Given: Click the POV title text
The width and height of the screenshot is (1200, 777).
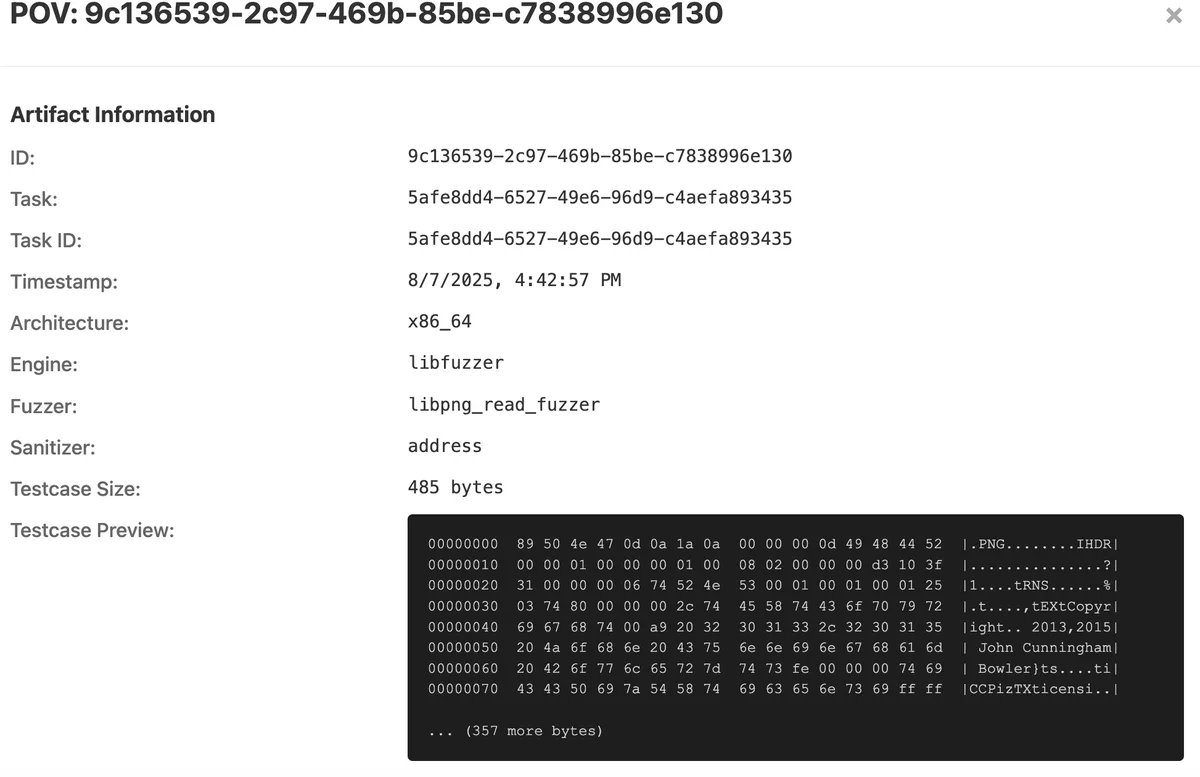Looking at the screenshot, I should coord(365,15).
